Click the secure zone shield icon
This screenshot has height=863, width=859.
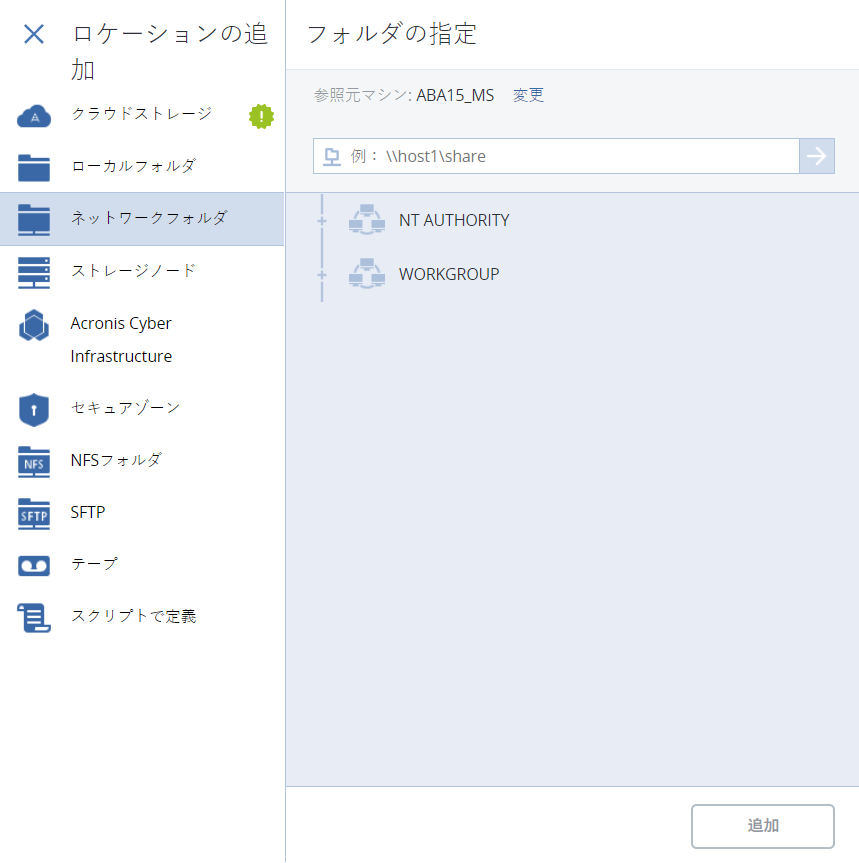34,409
